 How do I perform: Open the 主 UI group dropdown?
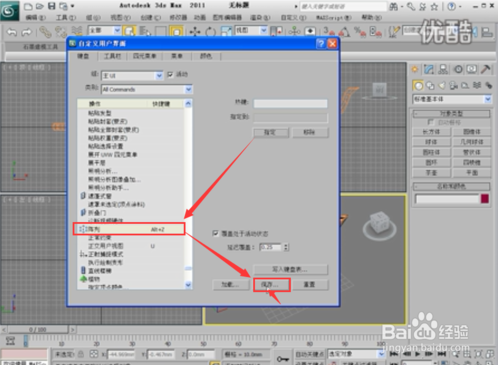[132, 75]
